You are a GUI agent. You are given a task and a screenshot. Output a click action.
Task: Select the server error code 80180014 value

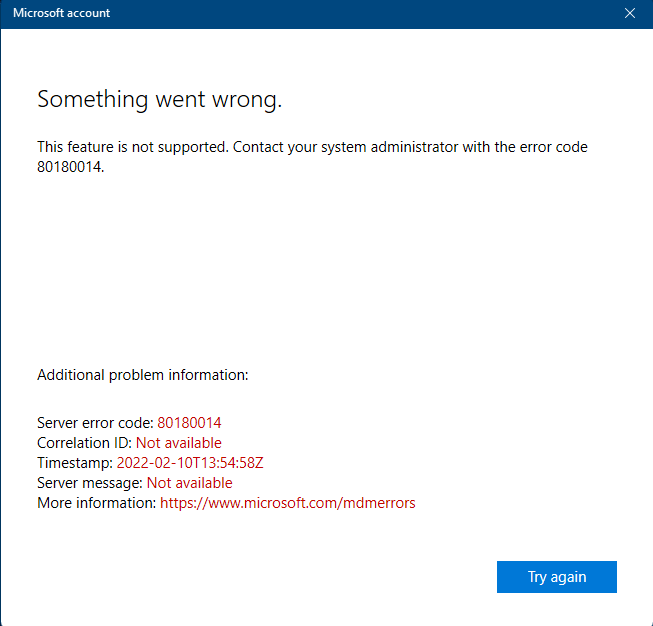(189, 423)
